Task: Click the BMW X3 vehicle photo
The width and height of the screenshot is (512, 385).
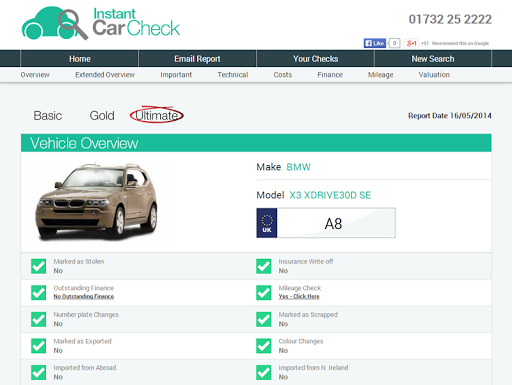Action: (97, 202)
